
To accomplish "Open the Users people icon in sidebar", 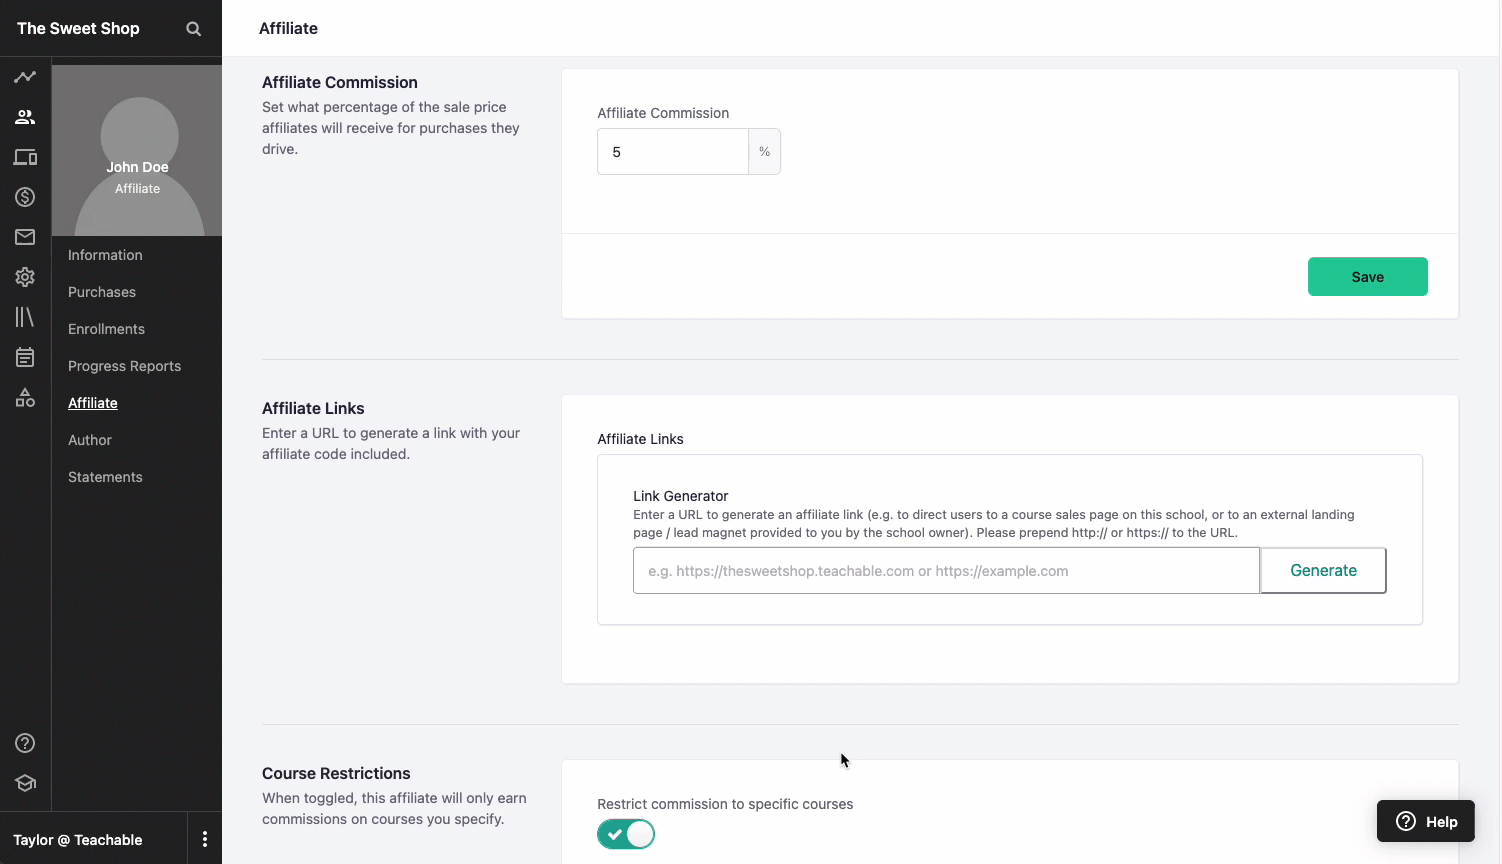I will click(x=25, y=117).
